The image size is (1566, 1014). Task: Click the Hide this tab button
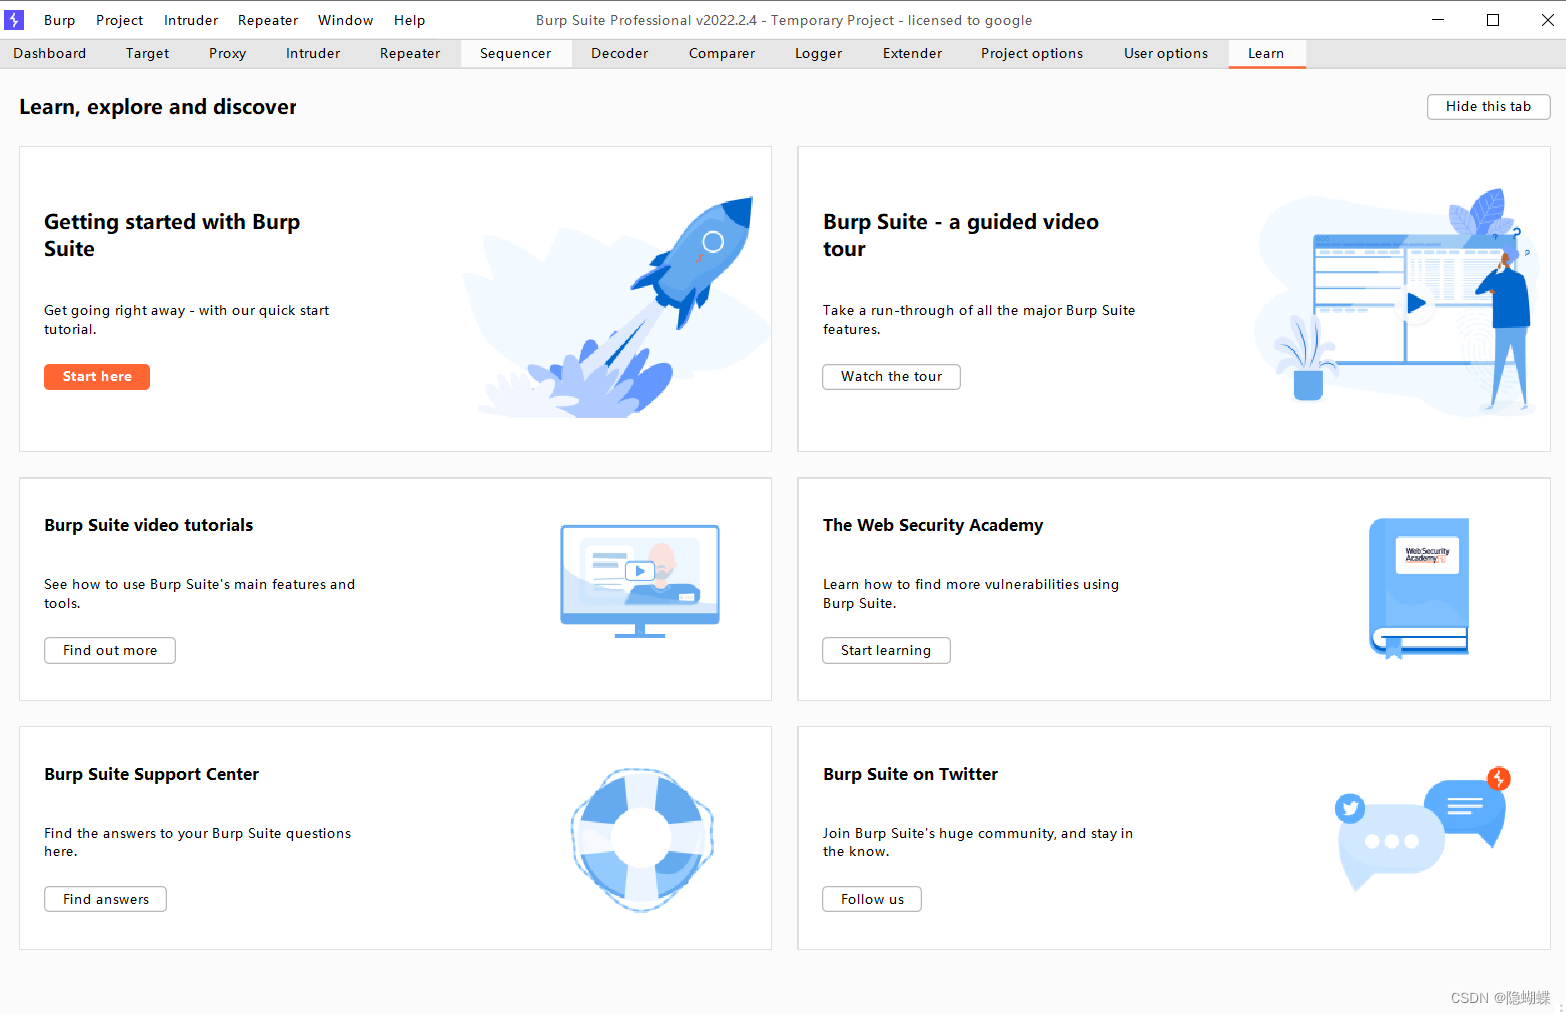point(1488,107)
